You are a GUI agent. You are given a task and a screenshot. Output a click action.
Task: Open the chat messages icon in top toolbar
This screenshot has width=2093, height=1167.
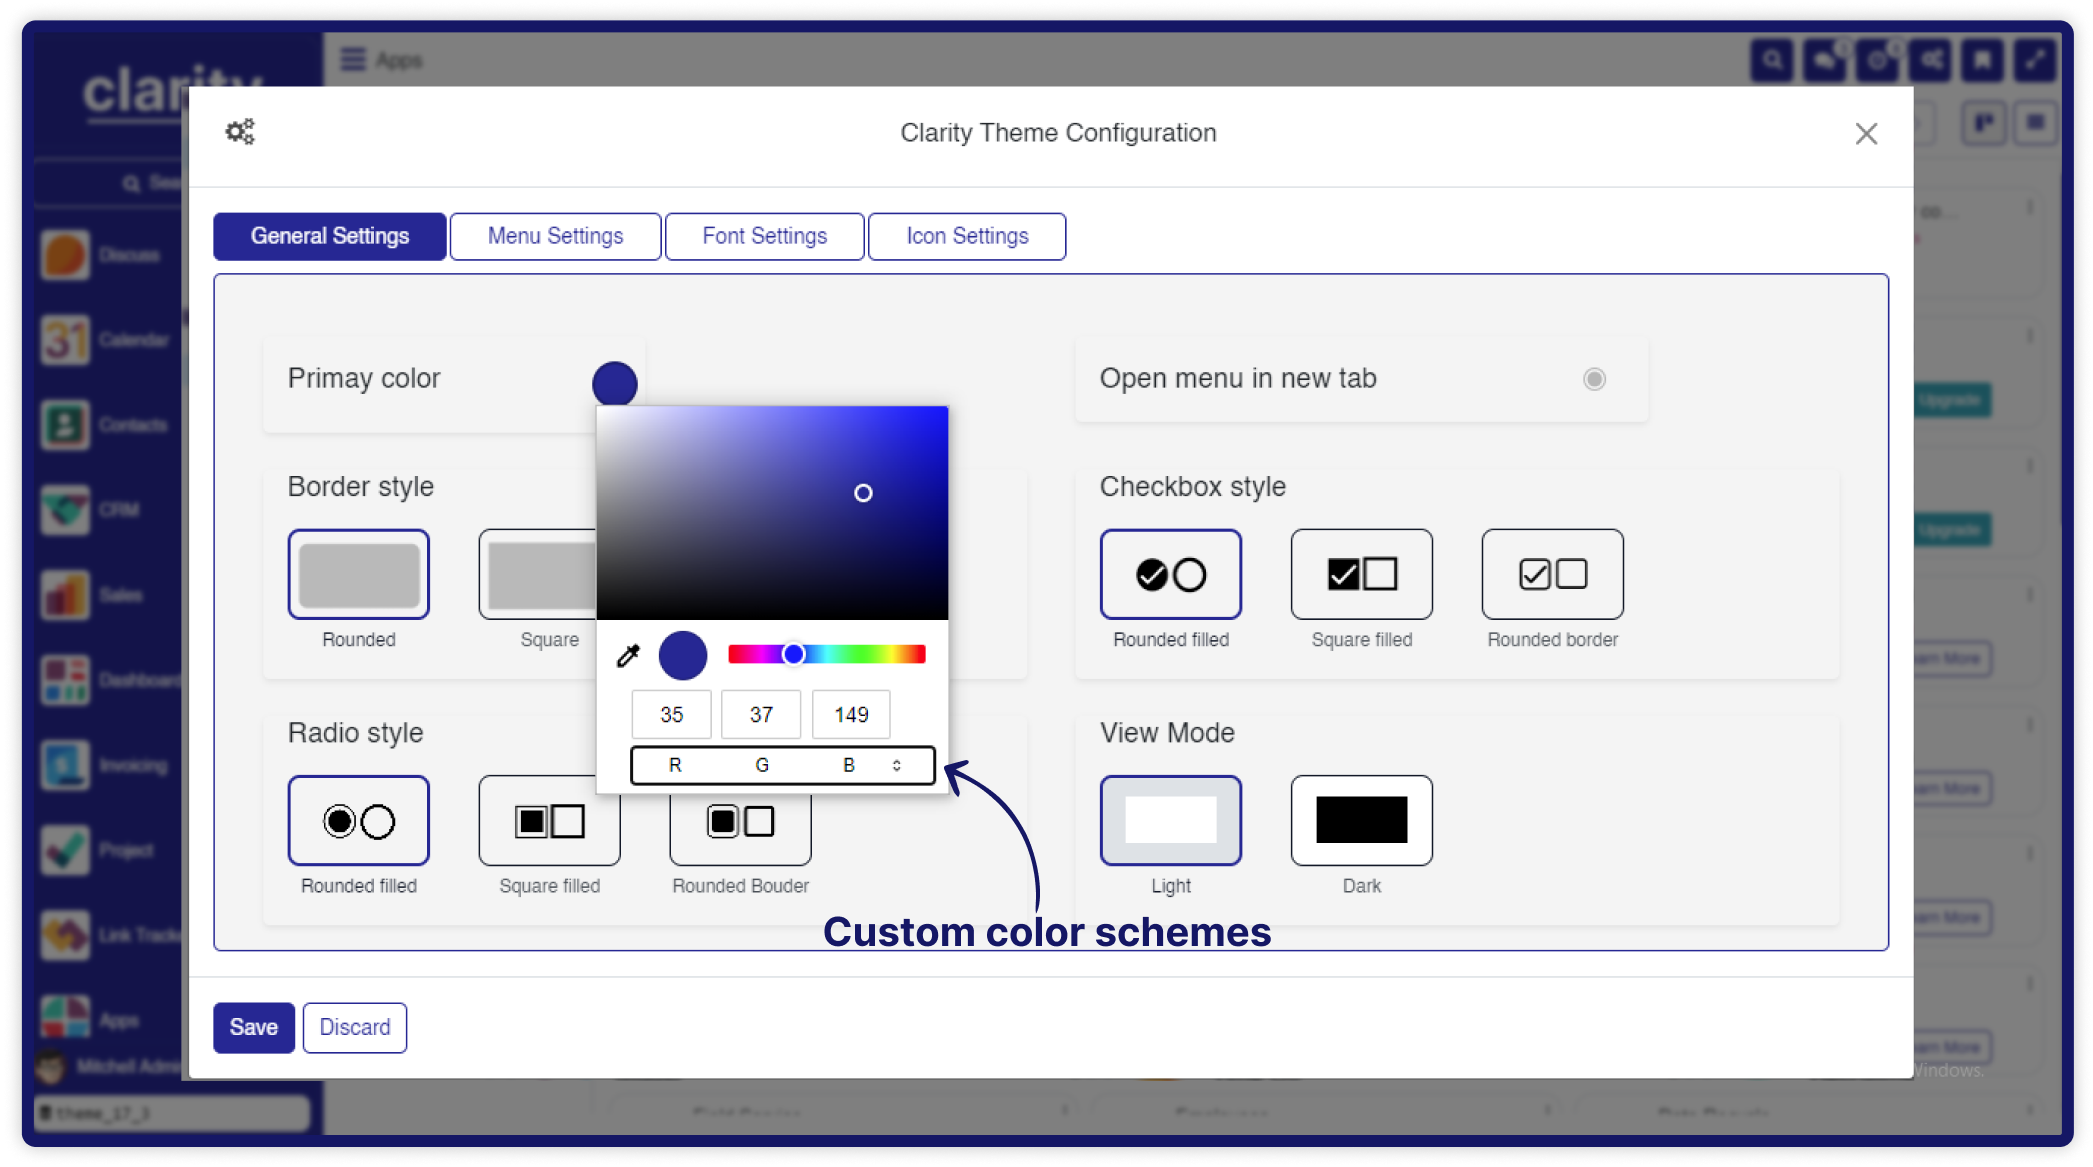(x=1825, y=60)
